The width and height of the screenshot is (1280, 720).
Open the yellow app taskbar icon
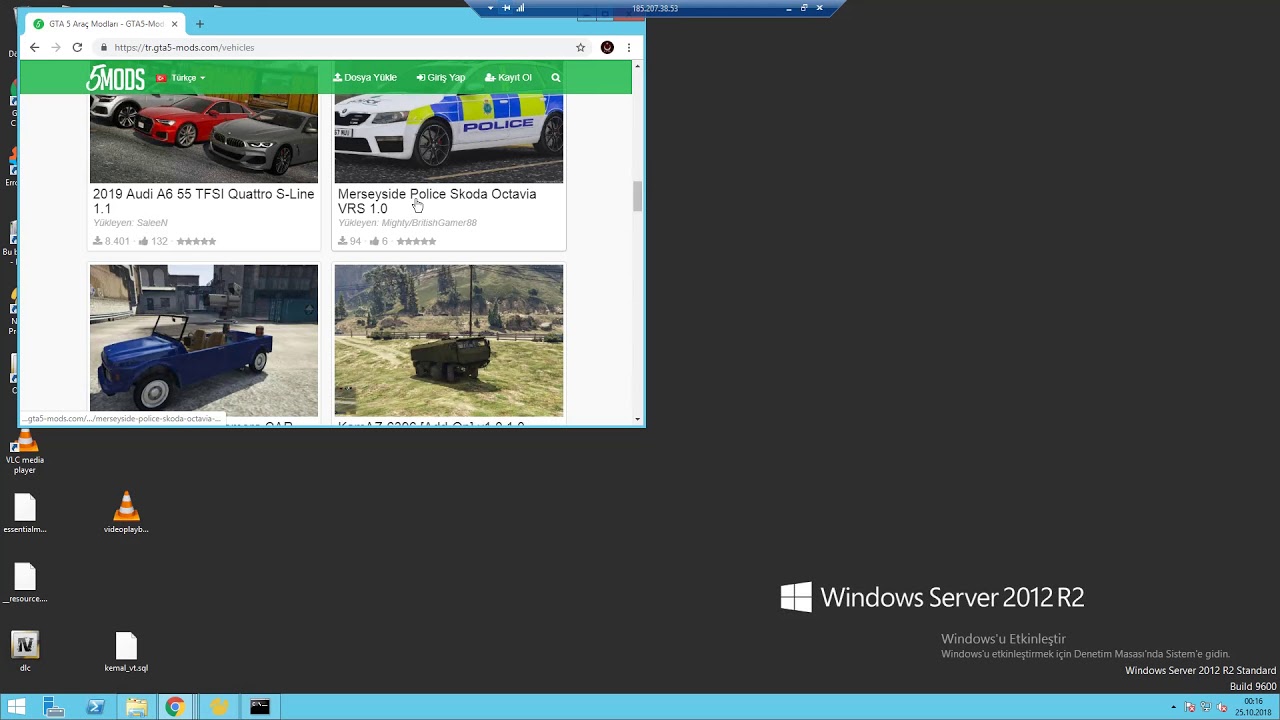point(219,707)
